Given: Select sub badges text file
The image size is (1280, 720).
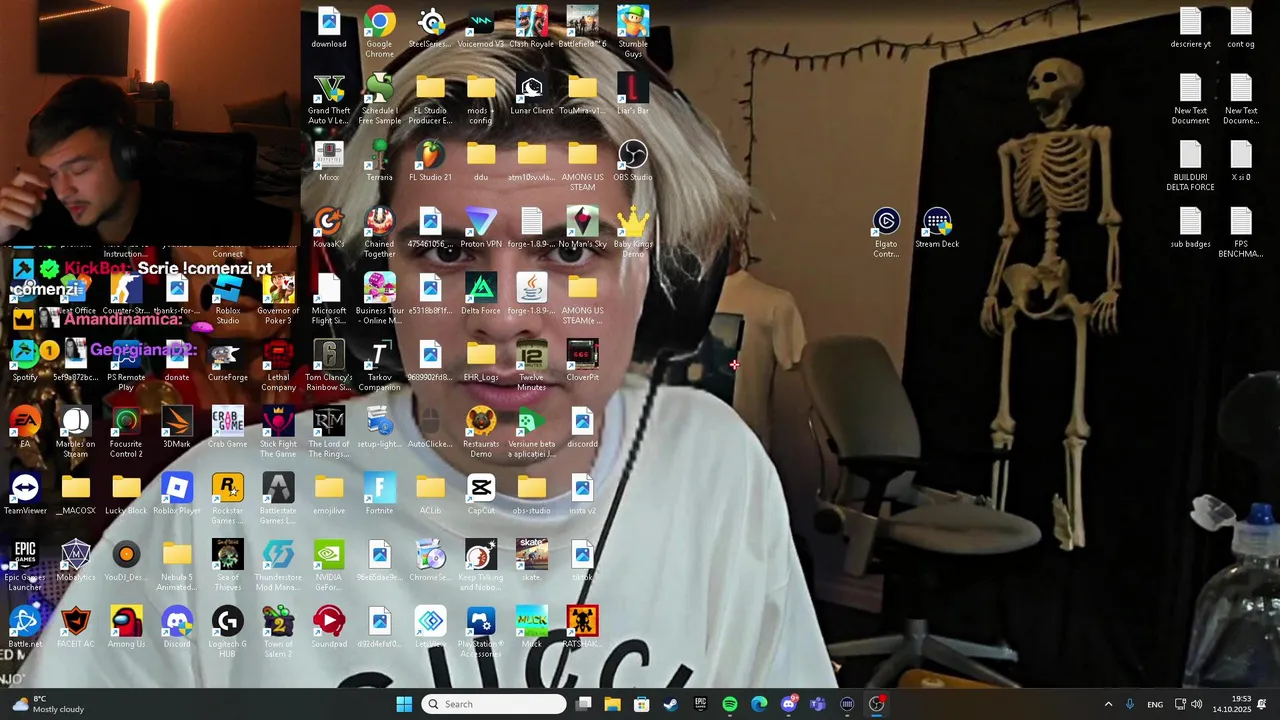Looking at the screenshot, I should tap(1190, 227).
